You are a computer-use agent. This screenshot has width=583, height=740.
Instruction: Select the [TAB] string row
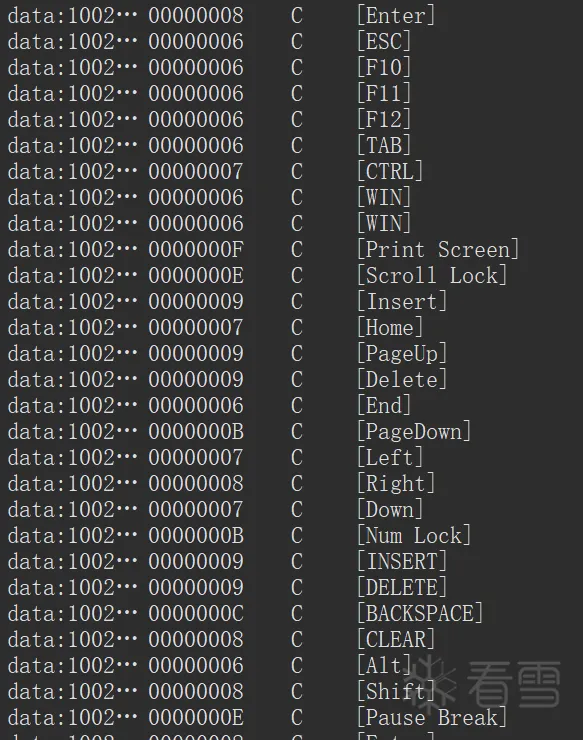[x=291, y=146]
